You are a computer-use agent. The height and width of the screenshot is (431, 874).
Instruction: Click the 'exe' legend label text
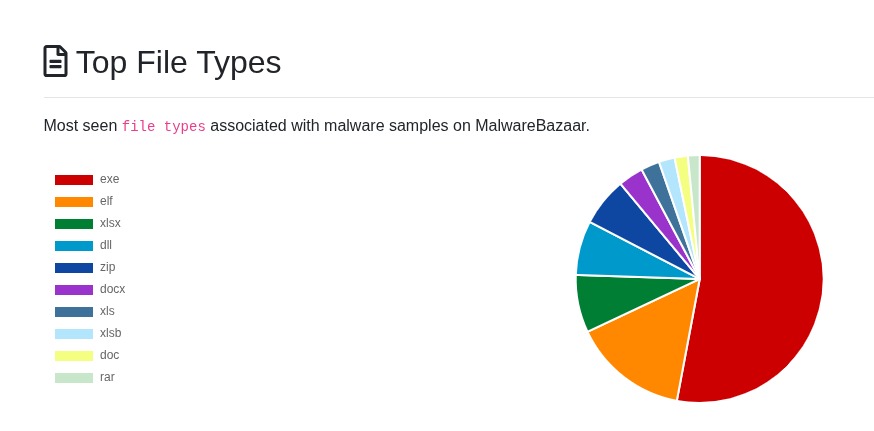(x=109, y=180)
